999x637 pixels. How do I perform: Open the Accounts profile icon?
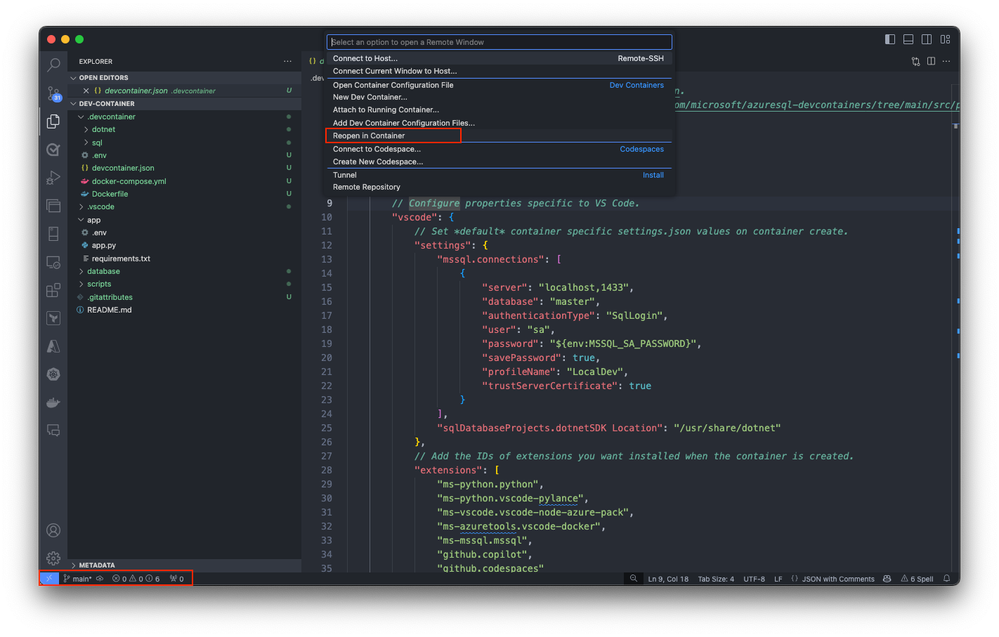[x=54, y=531]
